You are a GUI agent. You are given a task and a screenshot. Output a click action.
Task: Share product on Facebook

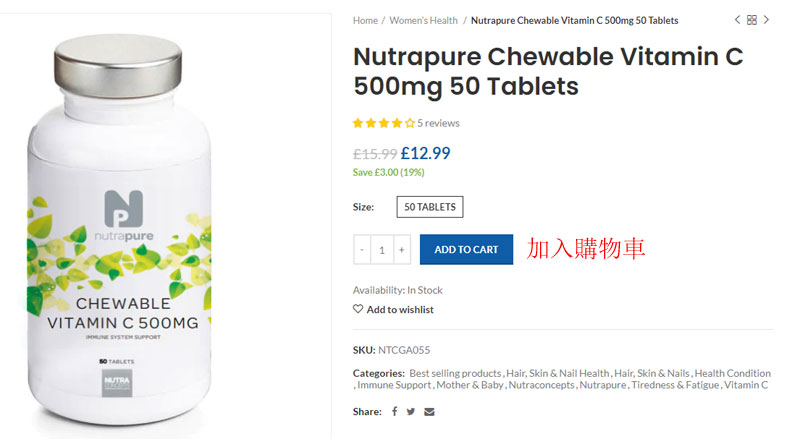tap(394, 411)
